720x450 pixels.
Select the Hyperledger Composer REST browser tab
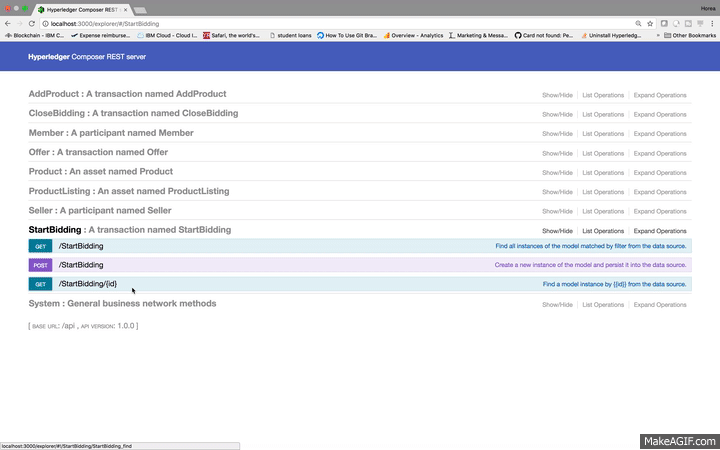[x=78, y=8]
